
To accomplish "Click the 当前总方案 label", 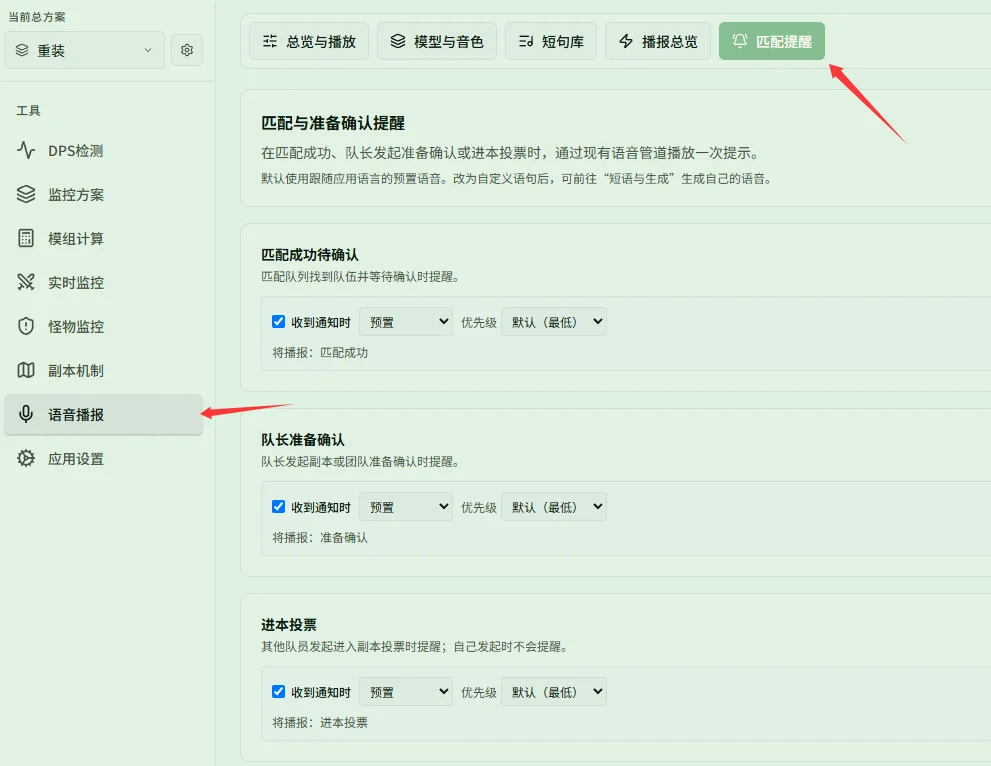I will click(37, 17).
